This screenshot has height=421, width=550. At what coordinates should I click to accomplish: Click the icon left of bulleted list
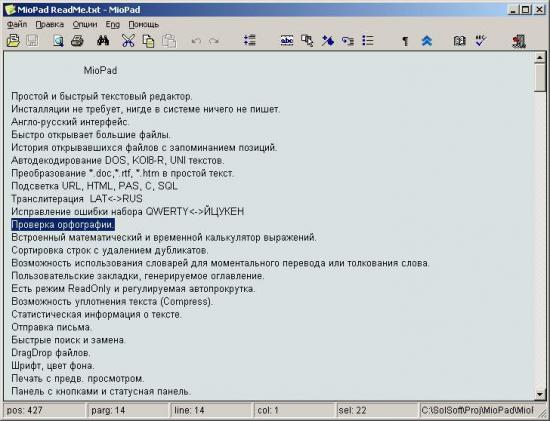tap(348, 41)
